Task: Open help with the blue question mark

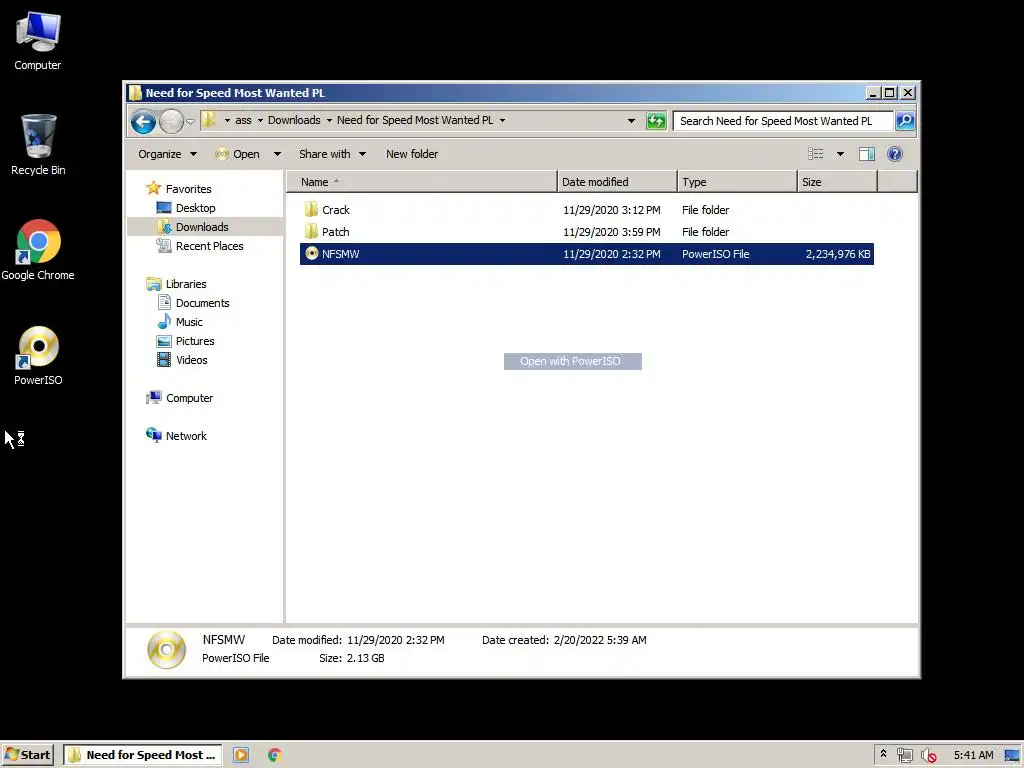Action: pyautogui.click(x=895, y=154)
